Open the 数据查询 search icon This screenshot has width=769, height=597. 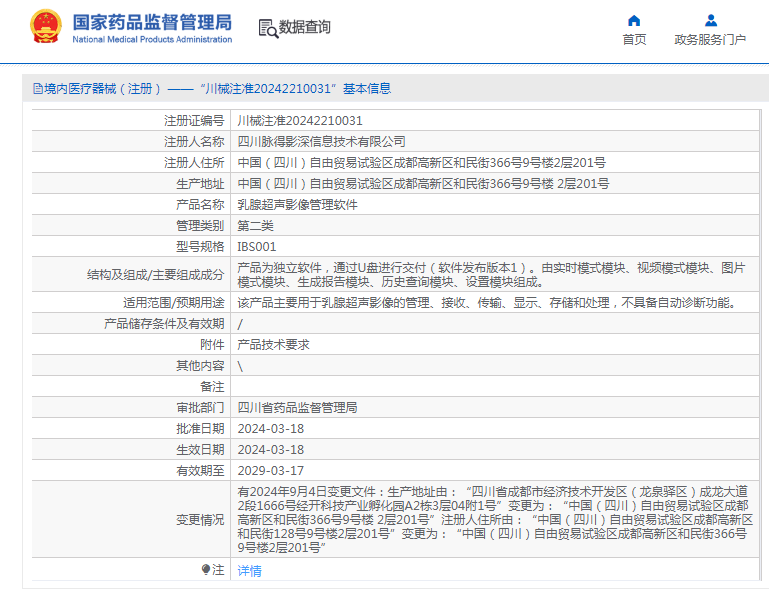(x=268, y=28)
